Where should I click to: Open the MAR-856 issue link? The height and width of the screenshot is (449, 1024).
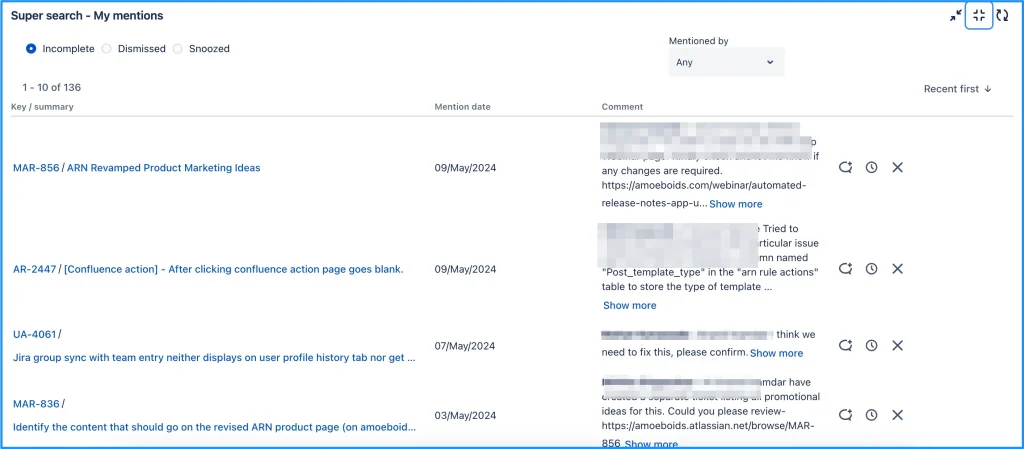click(x=35, y=168)
